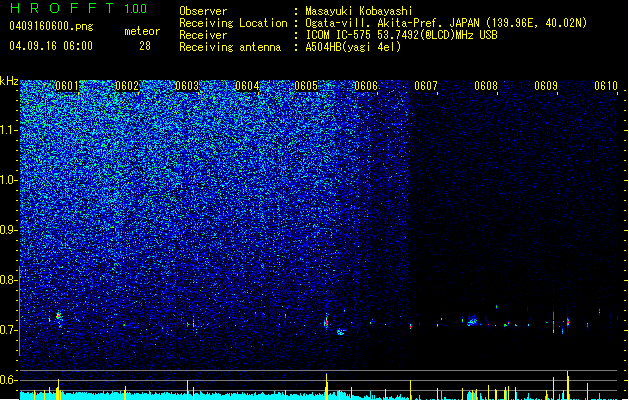Click the 0.7 kHz axis tick label

[8, 330]
